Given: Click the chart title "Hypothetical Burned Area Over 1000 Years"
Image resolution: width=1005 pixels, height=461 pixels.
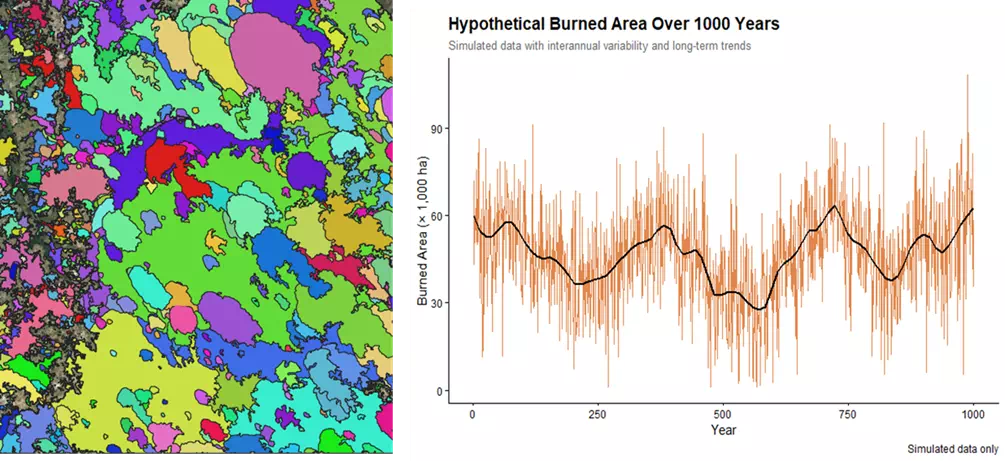Looking at the screenshot, I should point(613,25).
